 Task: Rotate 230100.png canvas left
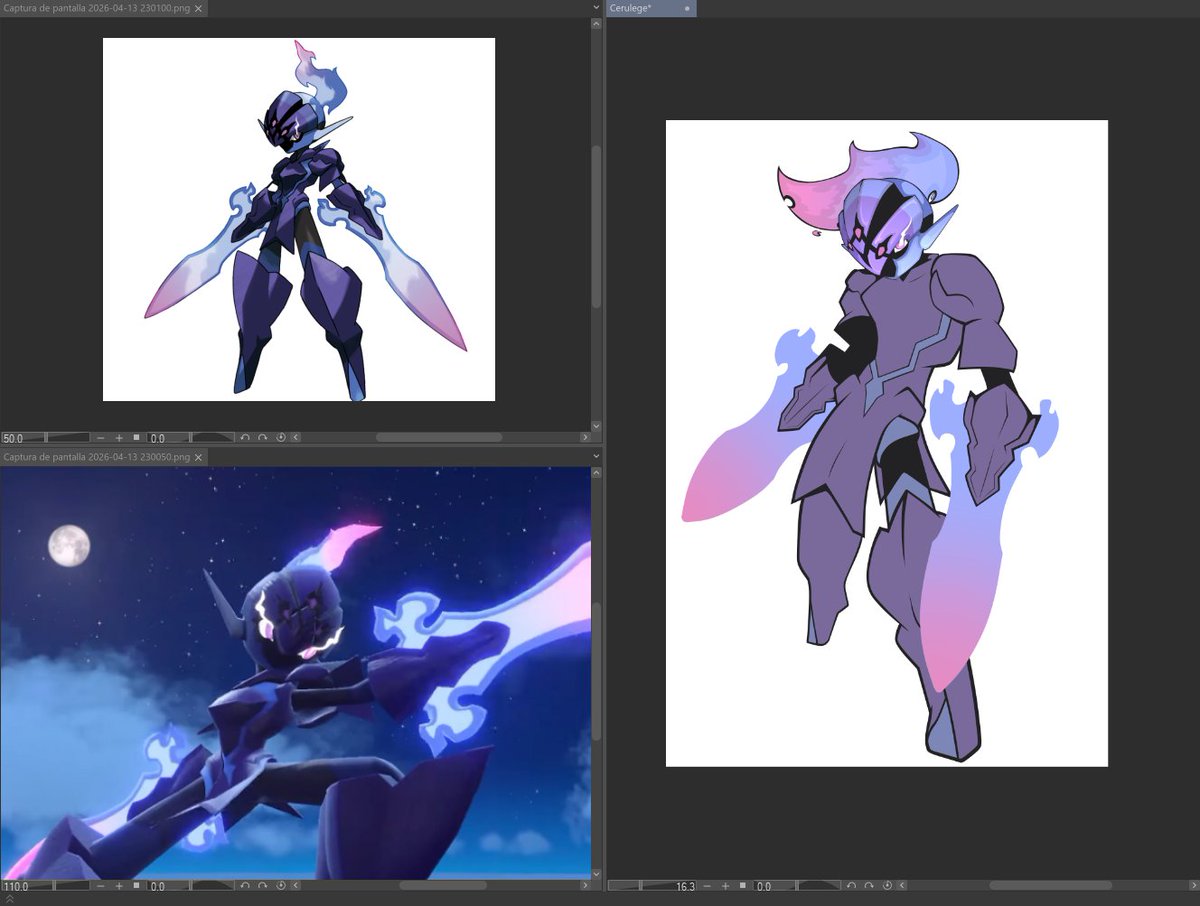coord(245,437)
